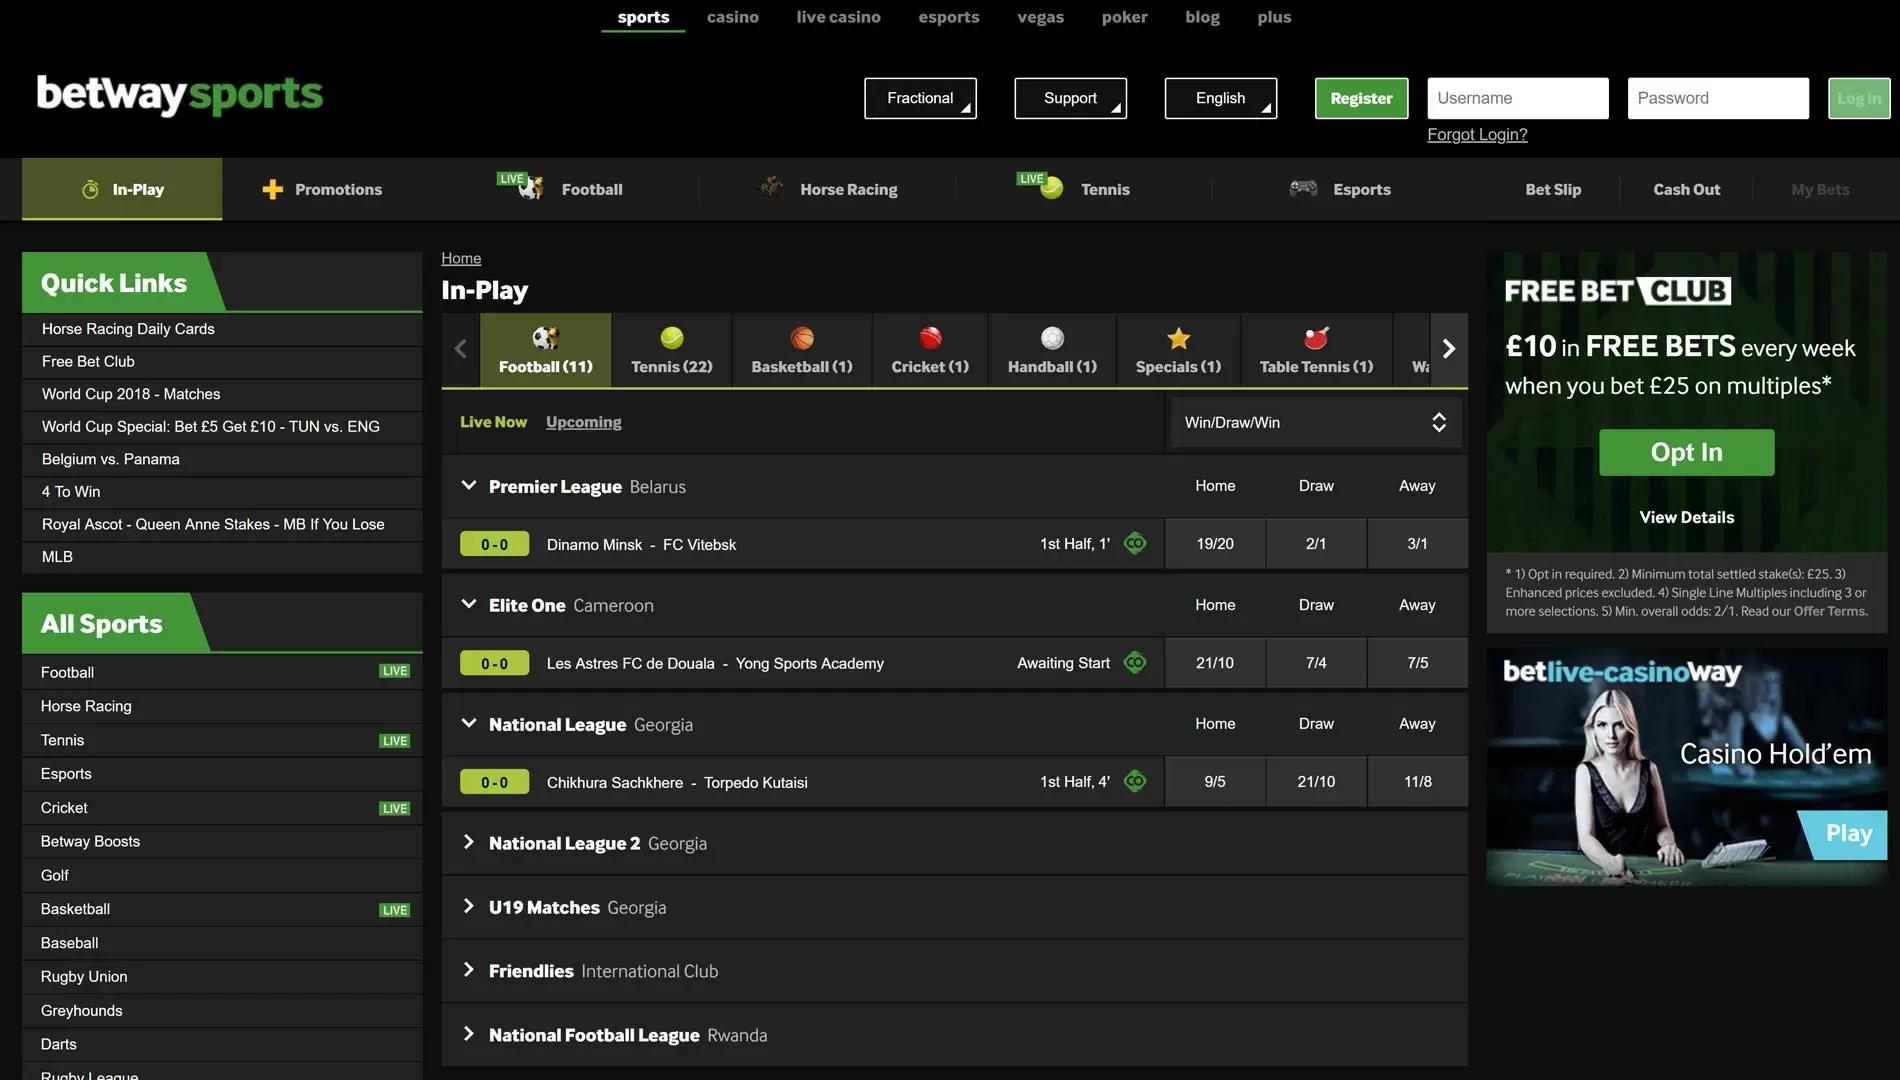The width and height of the screenshot is (1900, 1080).
Task: Pick the Specials star icon
Action: pos(1178,338)
